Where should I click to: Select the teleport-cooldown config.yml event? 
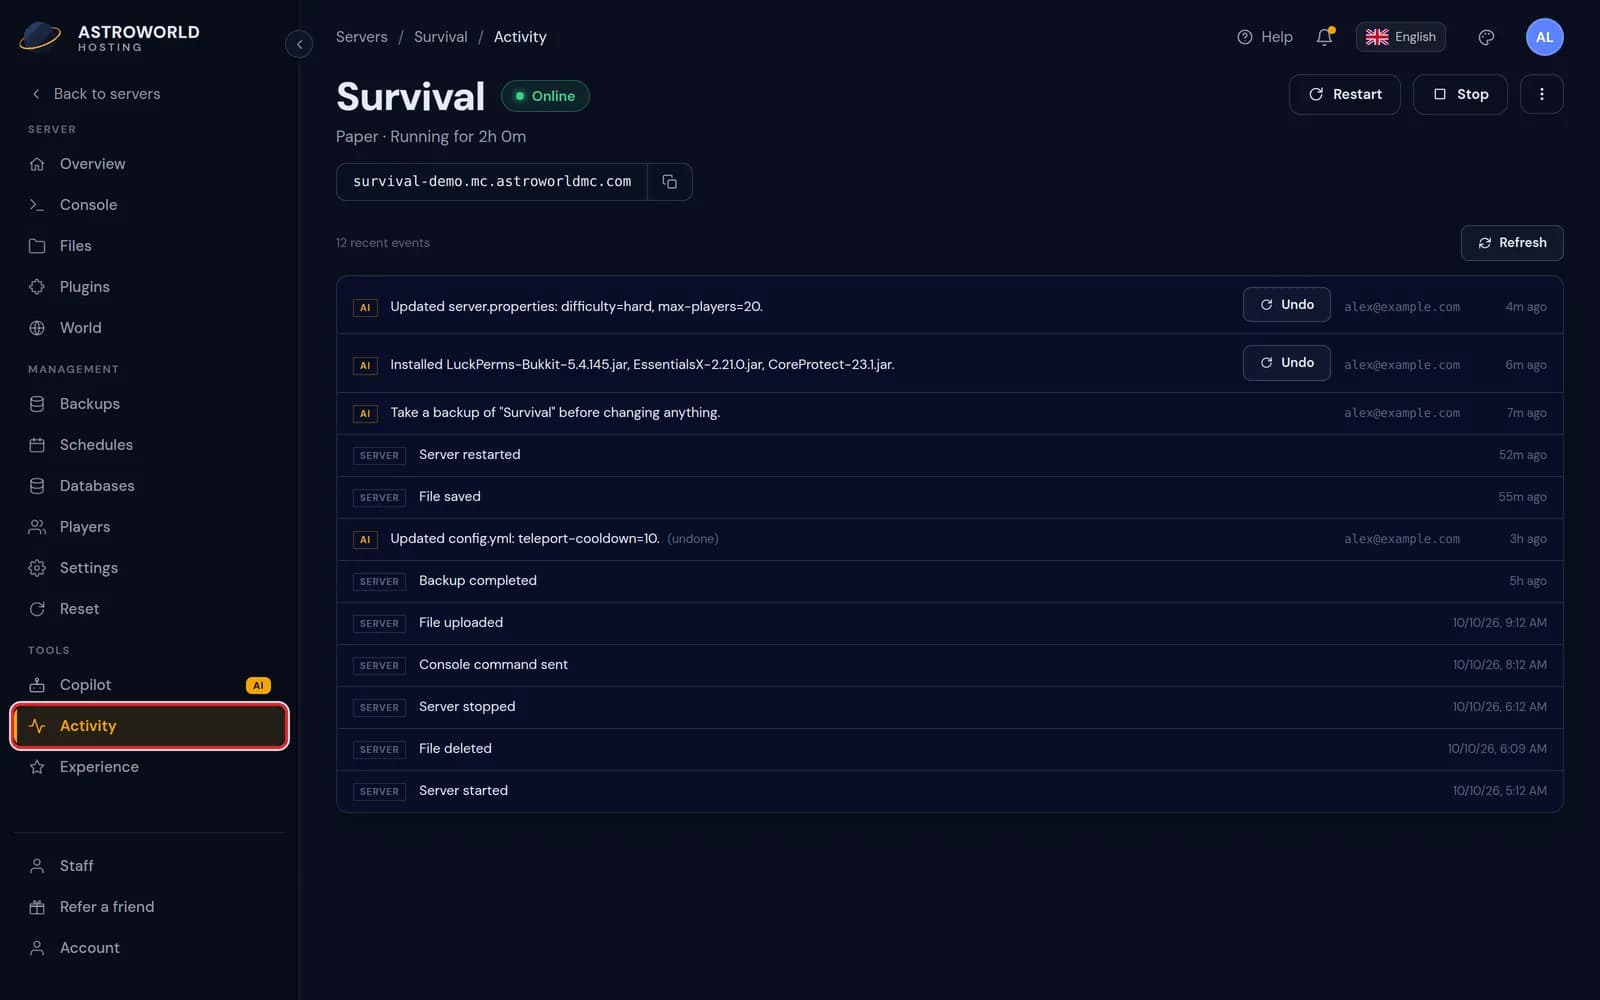[x=949, y=539]
